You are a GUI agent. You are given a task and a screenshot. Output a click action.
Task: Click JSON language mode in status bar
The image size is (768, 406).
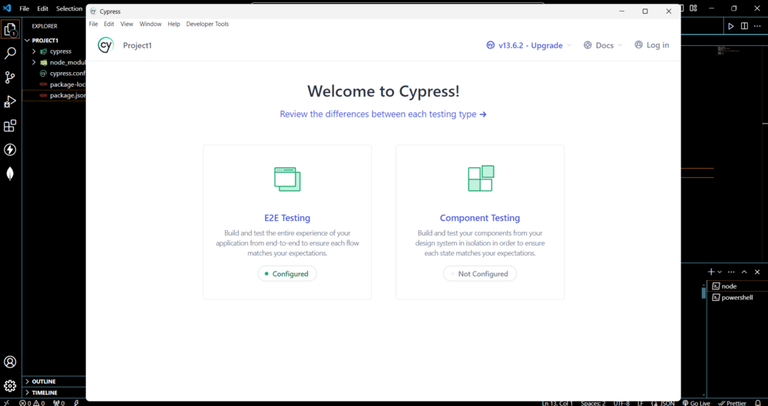point(666,403)
